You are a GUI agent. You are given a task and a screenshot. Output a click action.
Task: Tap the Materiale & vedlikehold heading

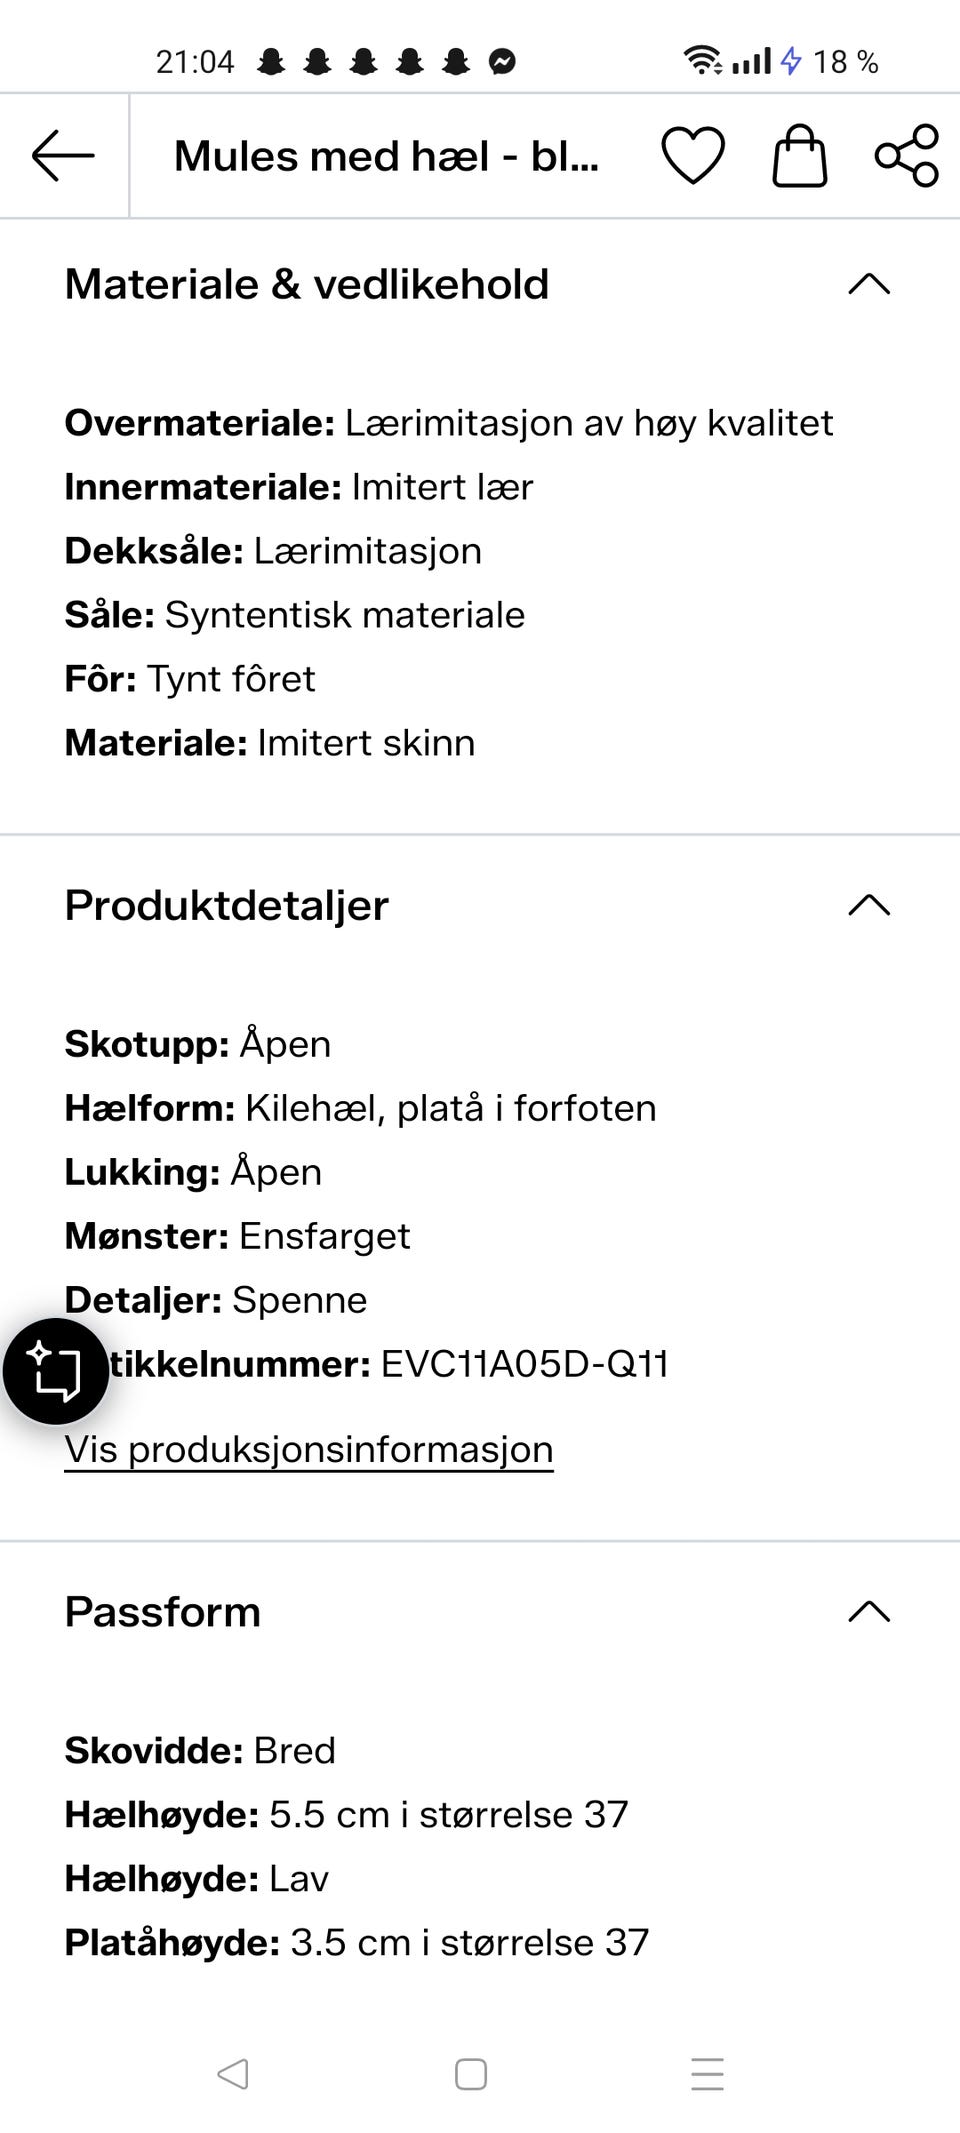(307, 284)
